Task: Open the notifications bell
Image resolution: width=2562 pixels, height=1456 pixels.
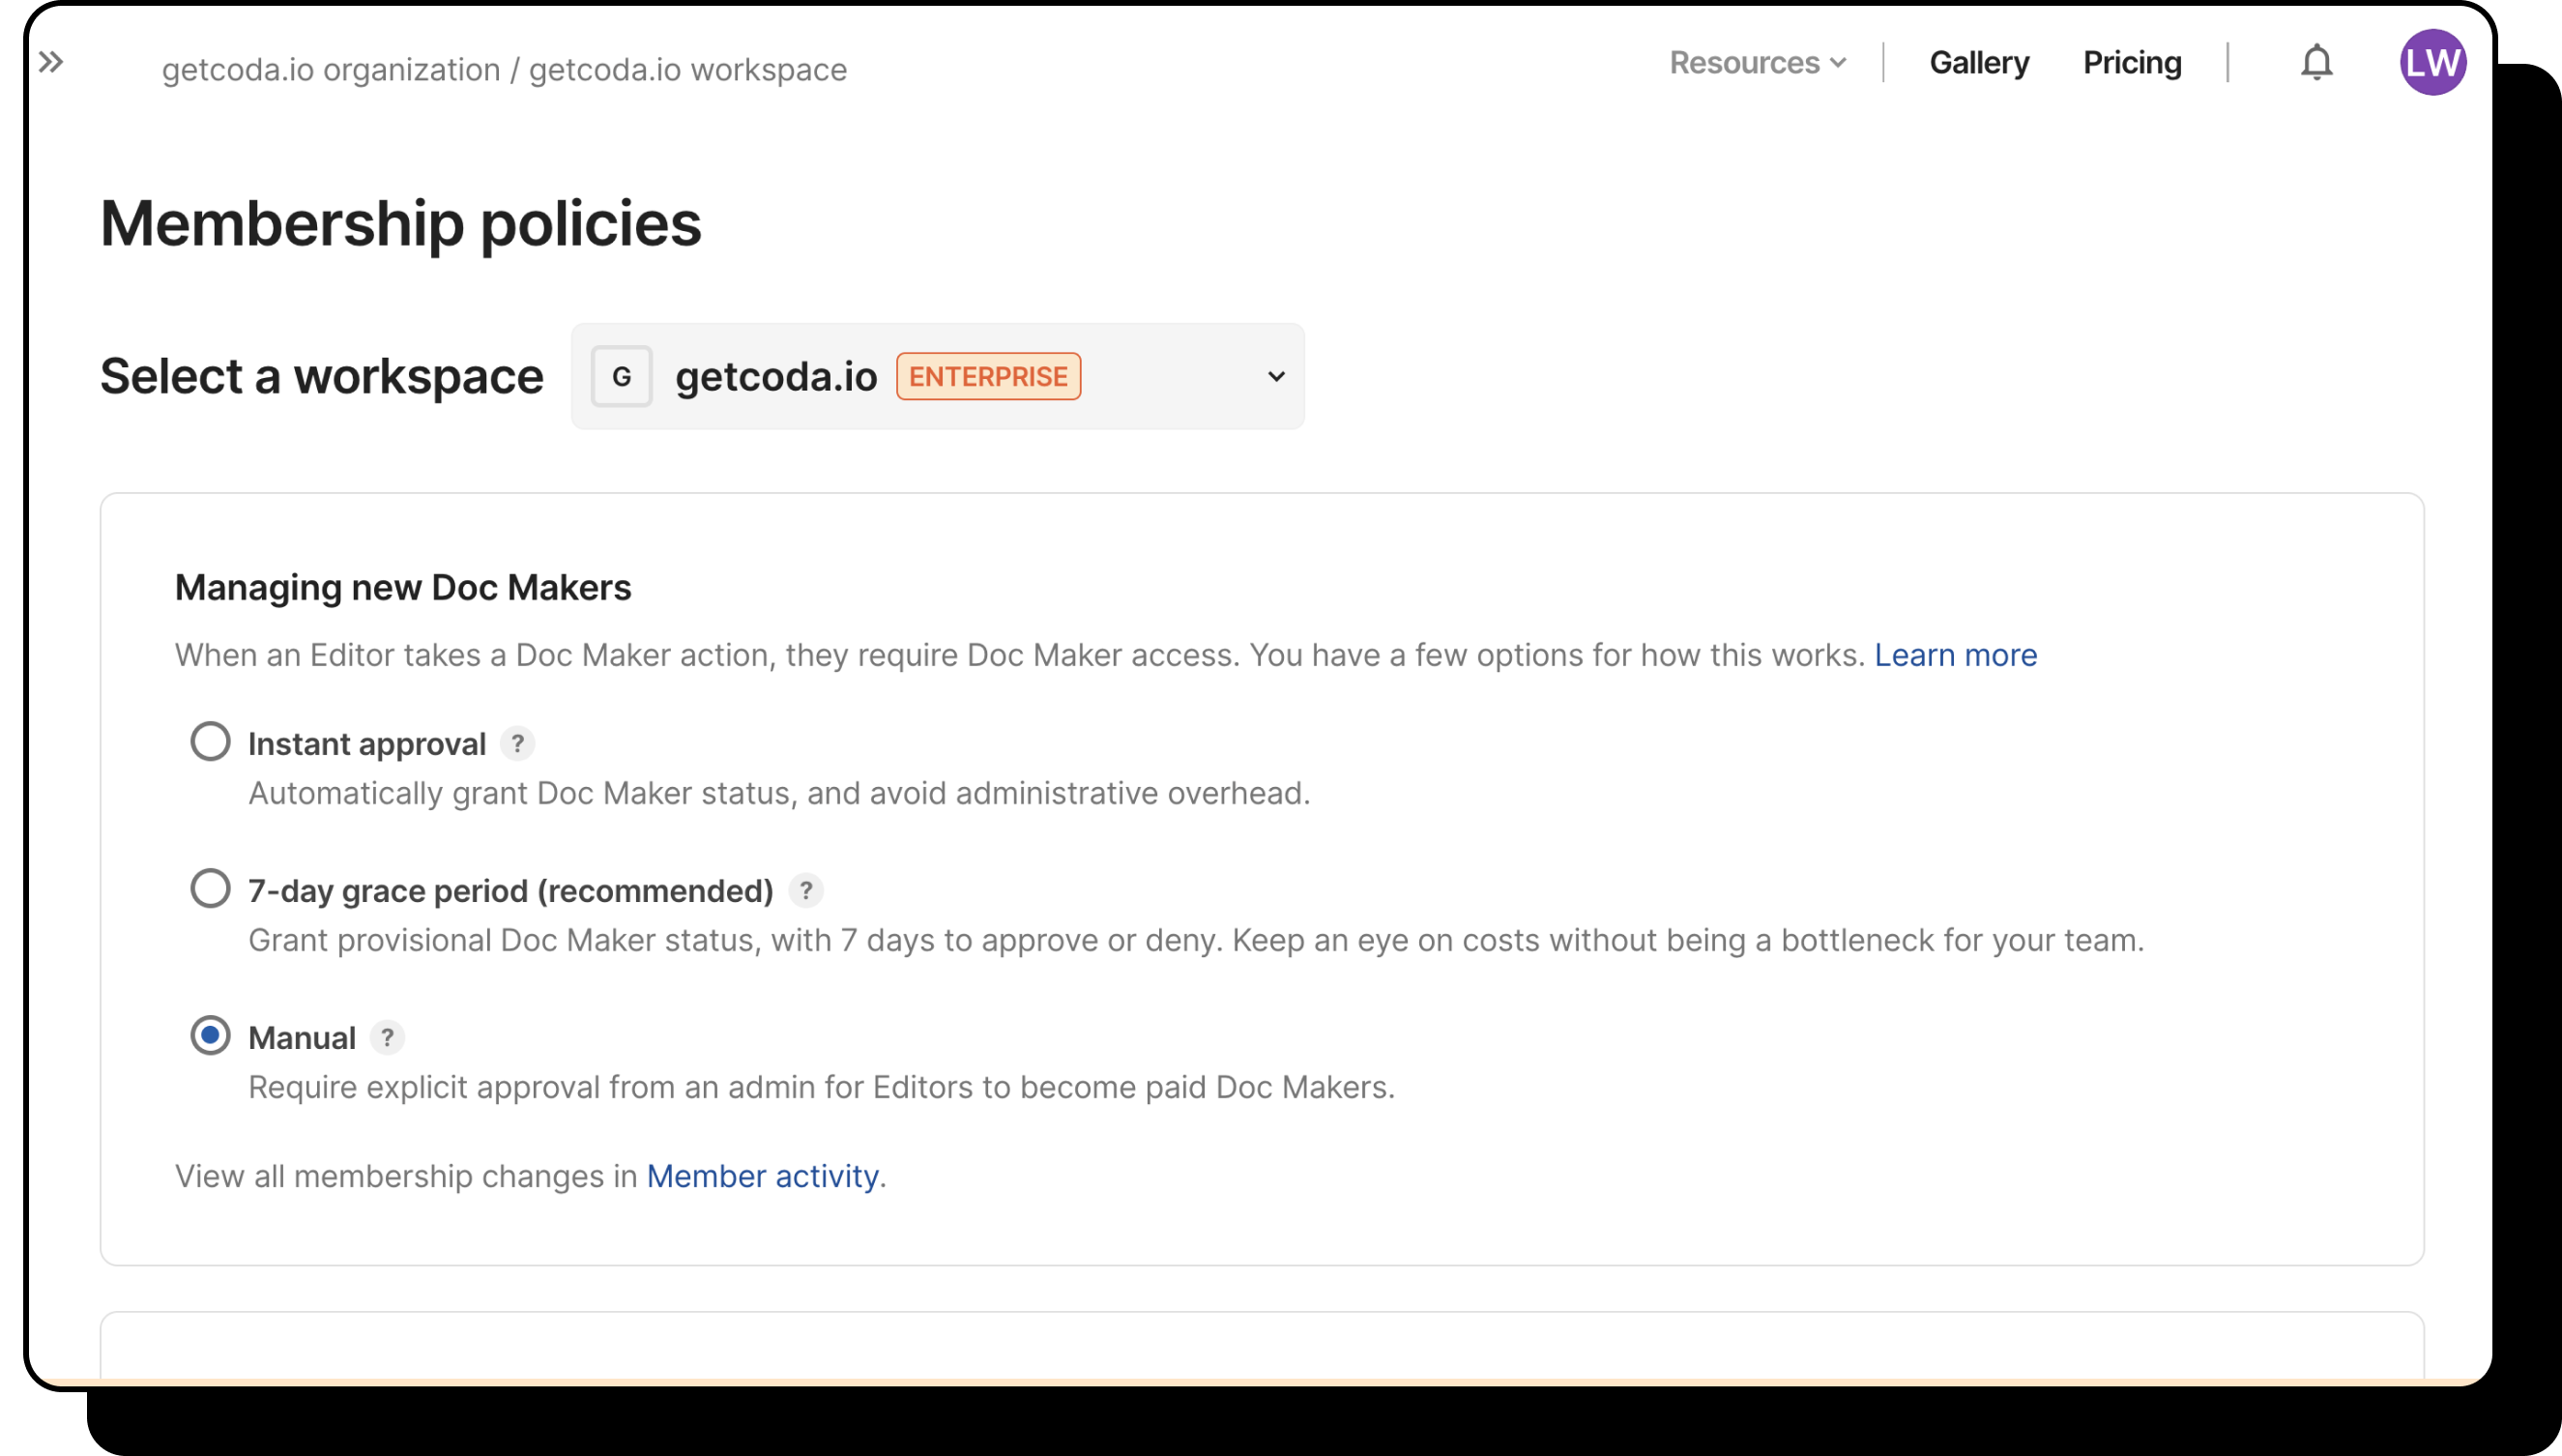Action: [x=2316, y=63]
